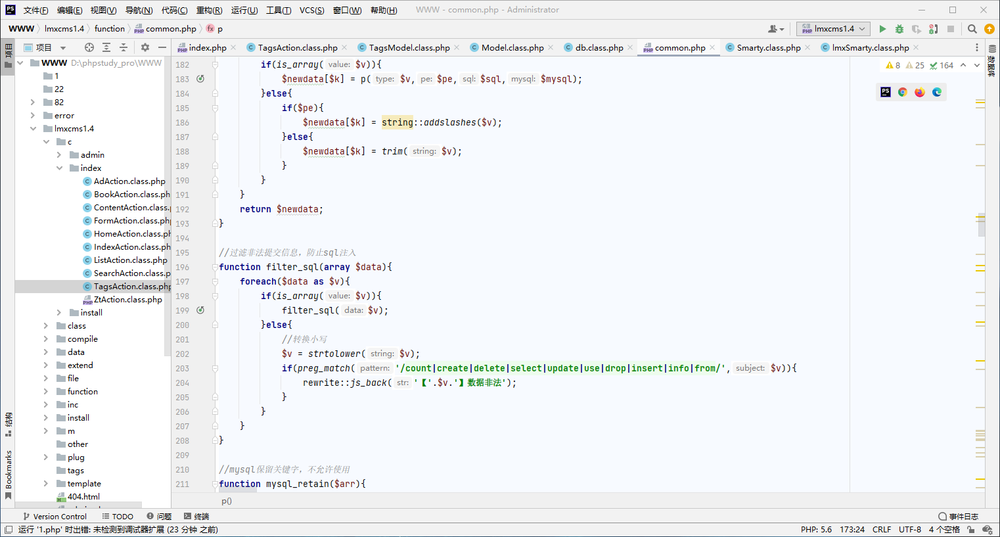Click the UTF-8 encoding selector in status bar
The width and height of the screenshot is (1000, 537).
pos(910,529)
